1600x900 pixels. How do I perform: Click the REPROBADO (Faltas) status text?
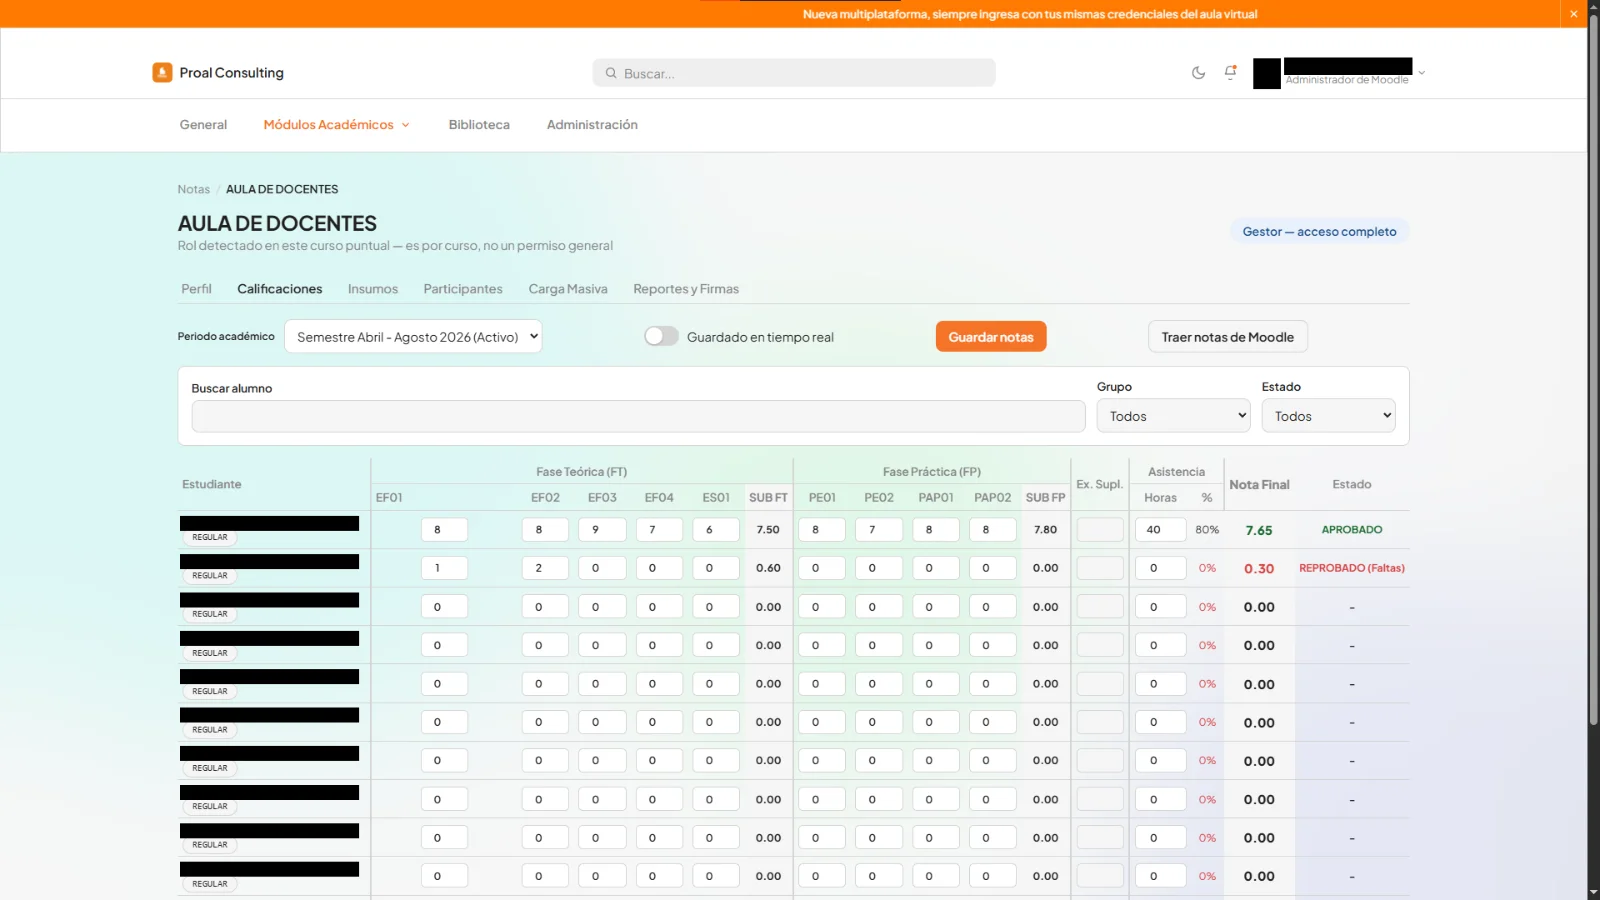1352,568
